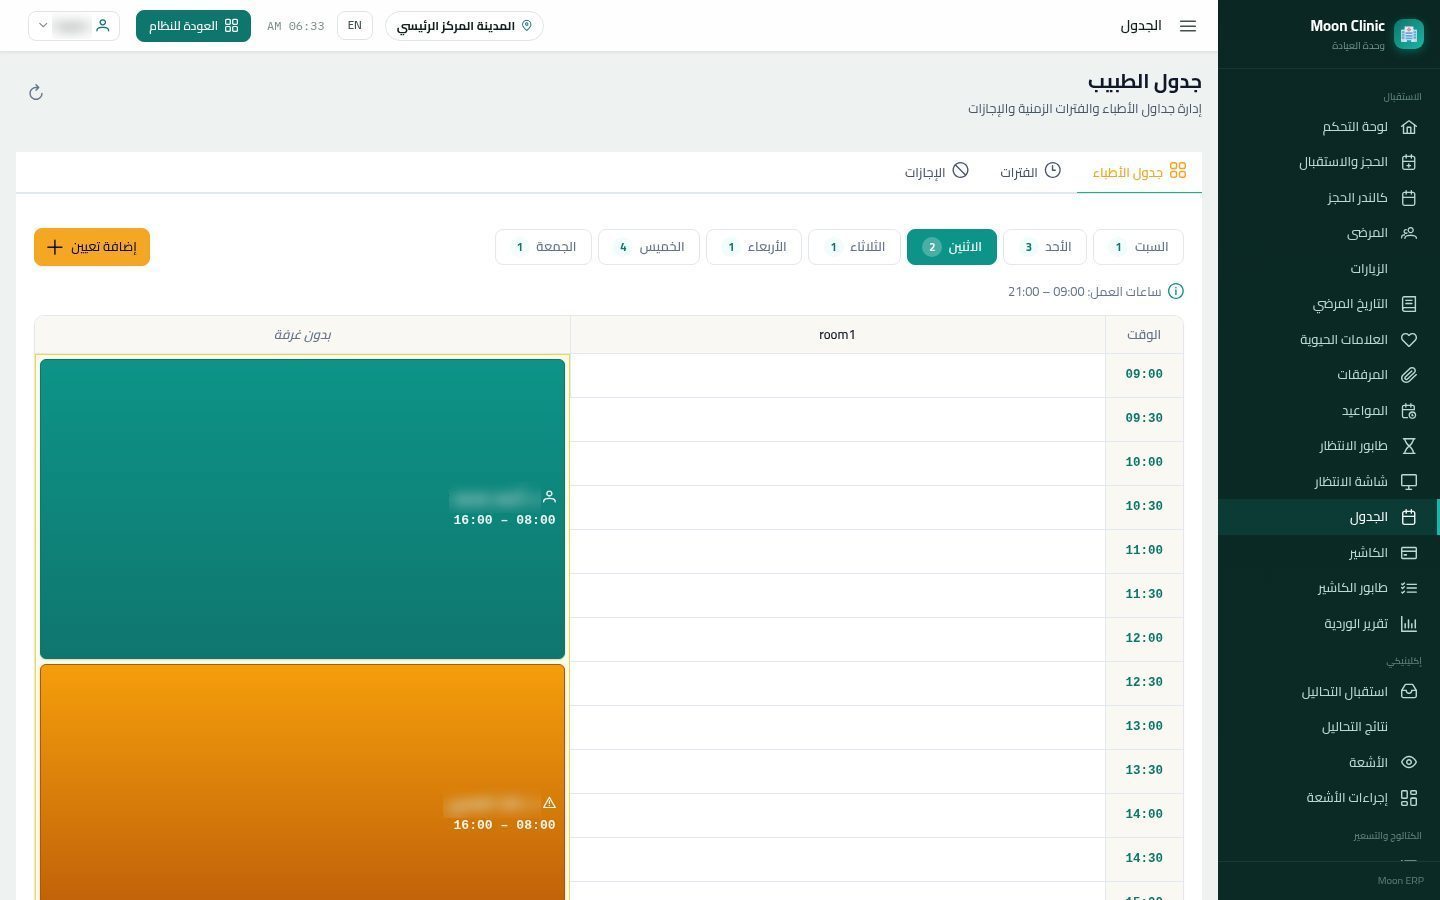Image resolution: width=1440 pixels, height=900 pixels.
Task: Click العودة للنظام button
Action: pos(193,26)
